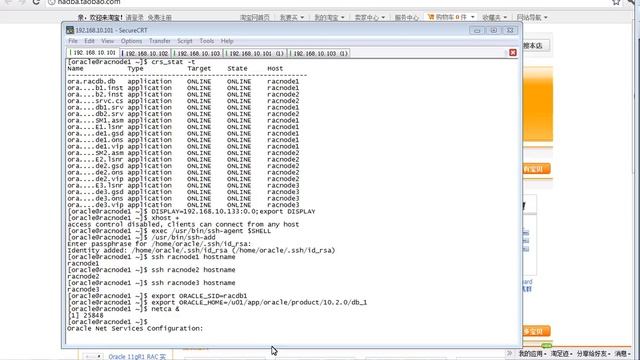Viewport: 640px width, 360px height.
Task: Click the ora....SM1.asm row in the terminal
Action: pyautogui.click(x=183, y=120)
